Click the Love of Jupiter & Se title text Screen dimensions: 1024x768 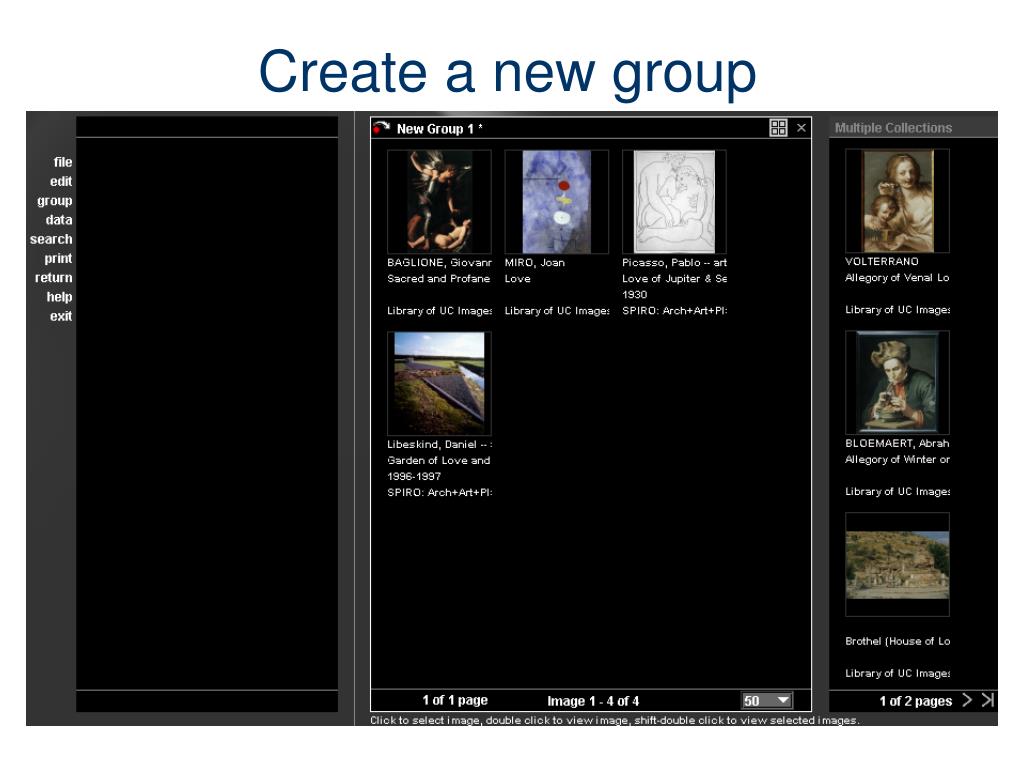[675, 279]
